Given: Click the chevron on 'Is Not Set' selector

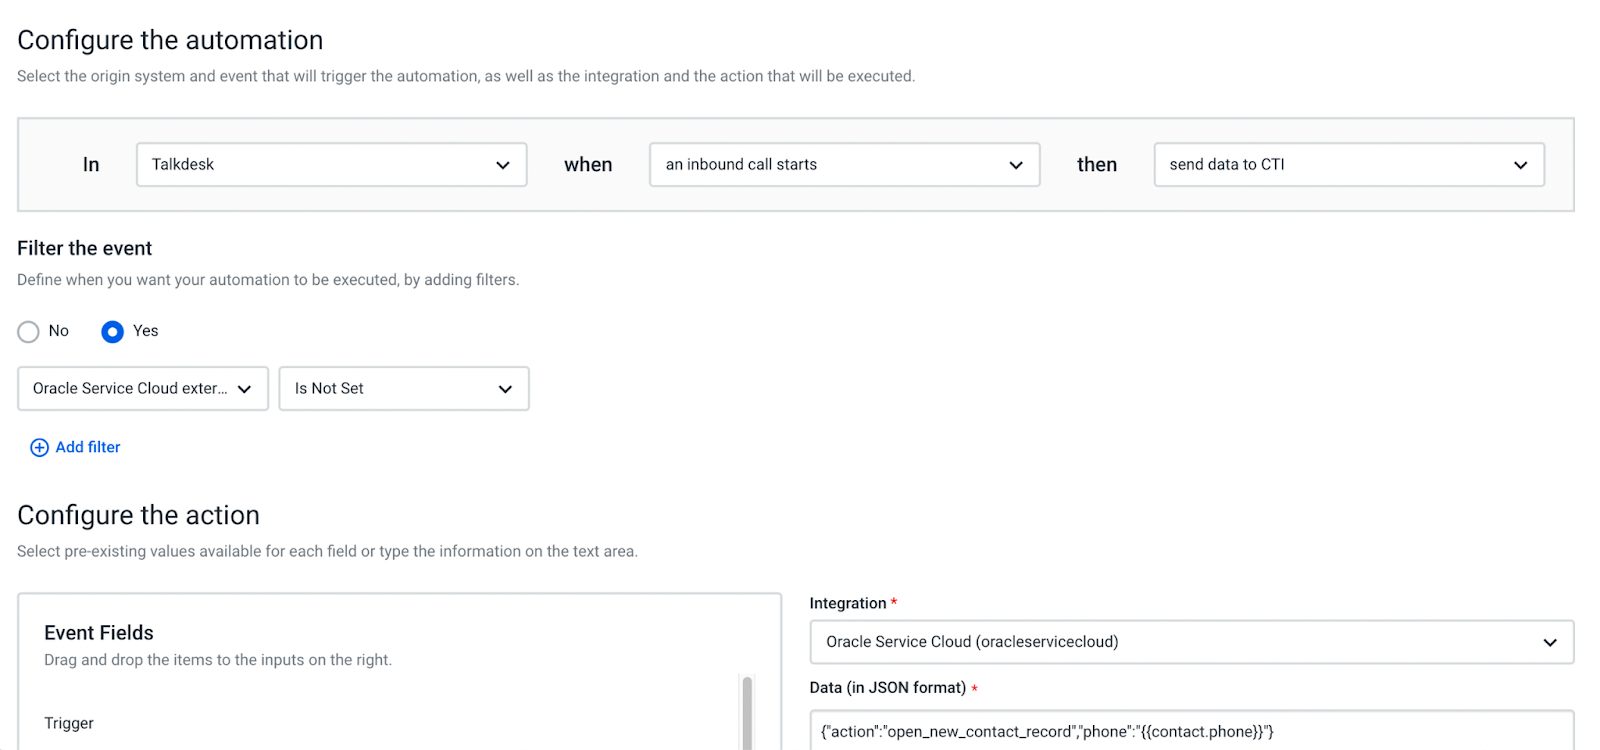Looking at the screenshot, I should point(505,389).
